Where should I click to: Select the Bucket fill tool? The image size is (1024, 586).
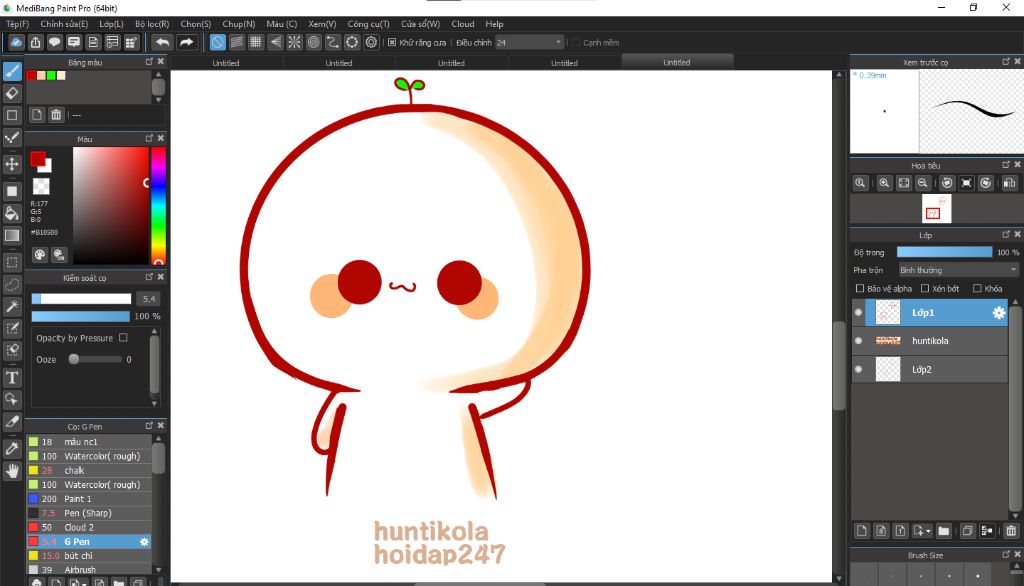12,213
